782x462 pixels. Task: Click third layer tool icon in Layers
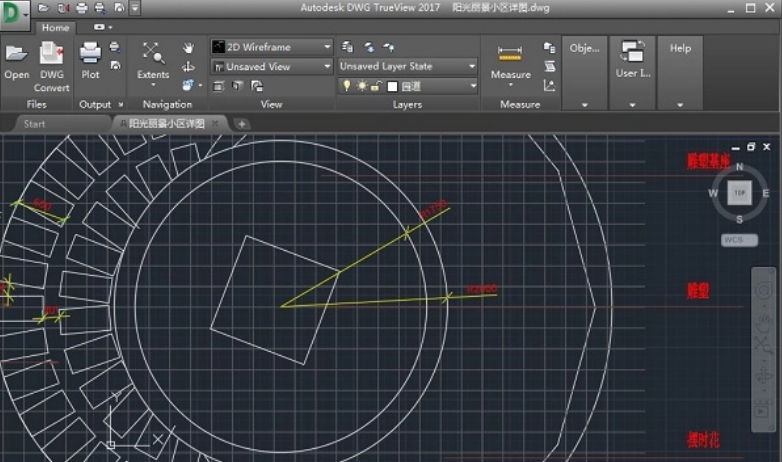coord(389,47)
